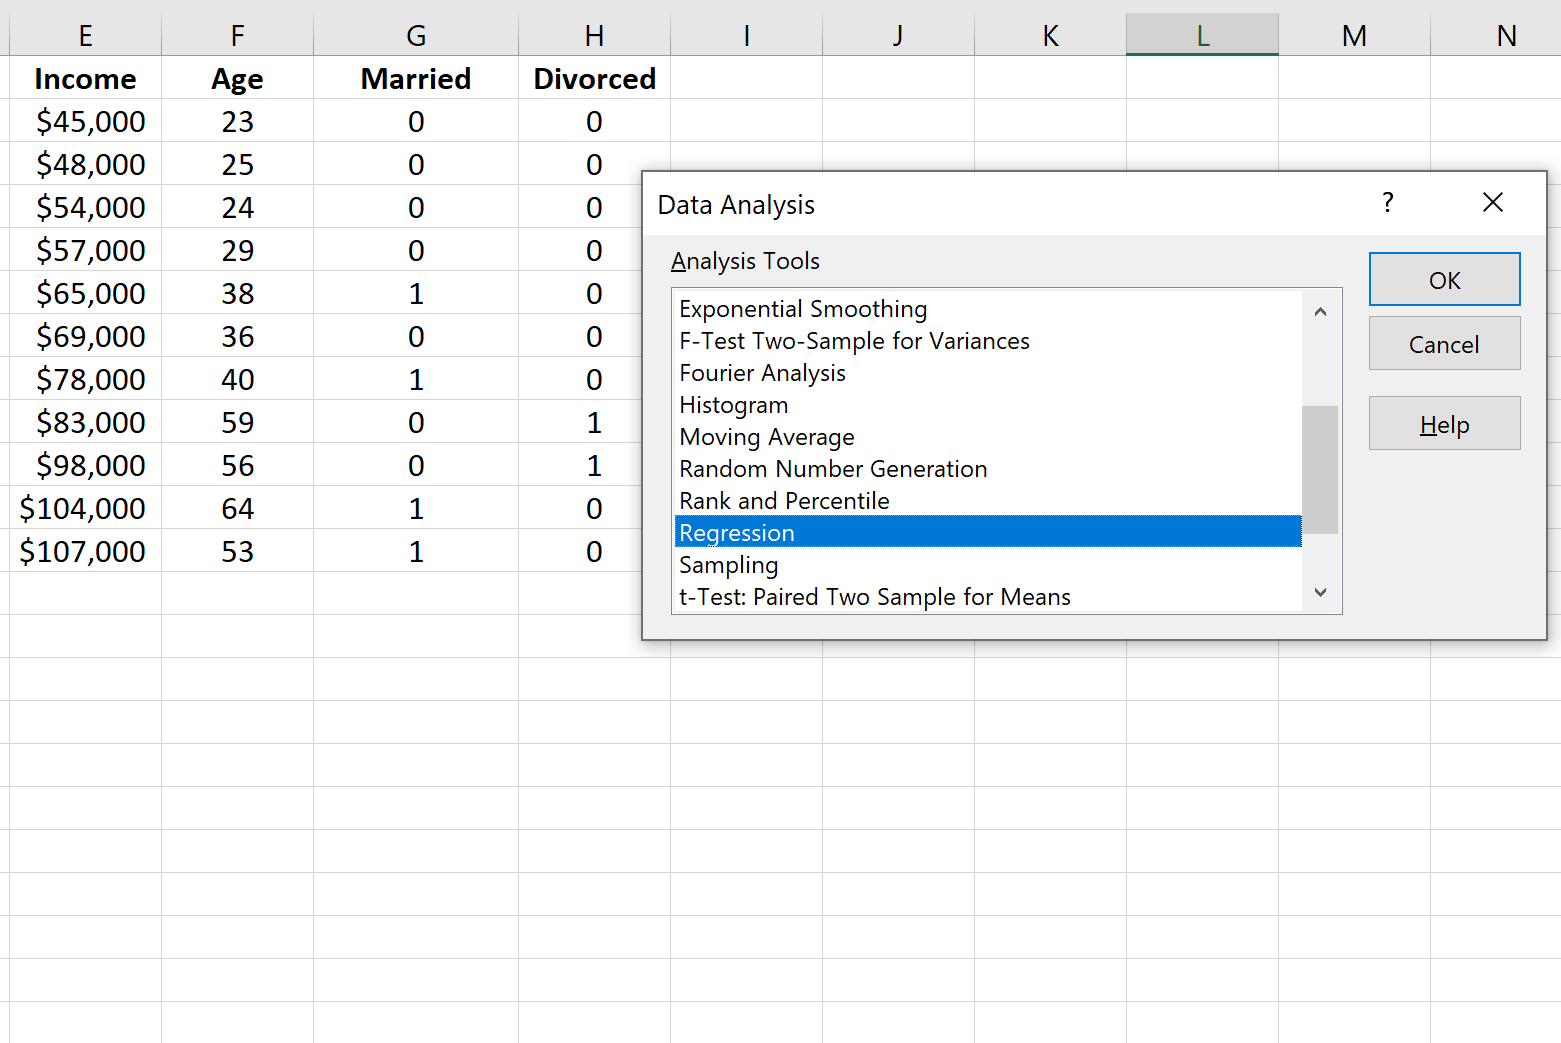Choose Fourier Analysis from the list
The height and width of the screenshot is (1043, 1561).
tap(761, 372)
